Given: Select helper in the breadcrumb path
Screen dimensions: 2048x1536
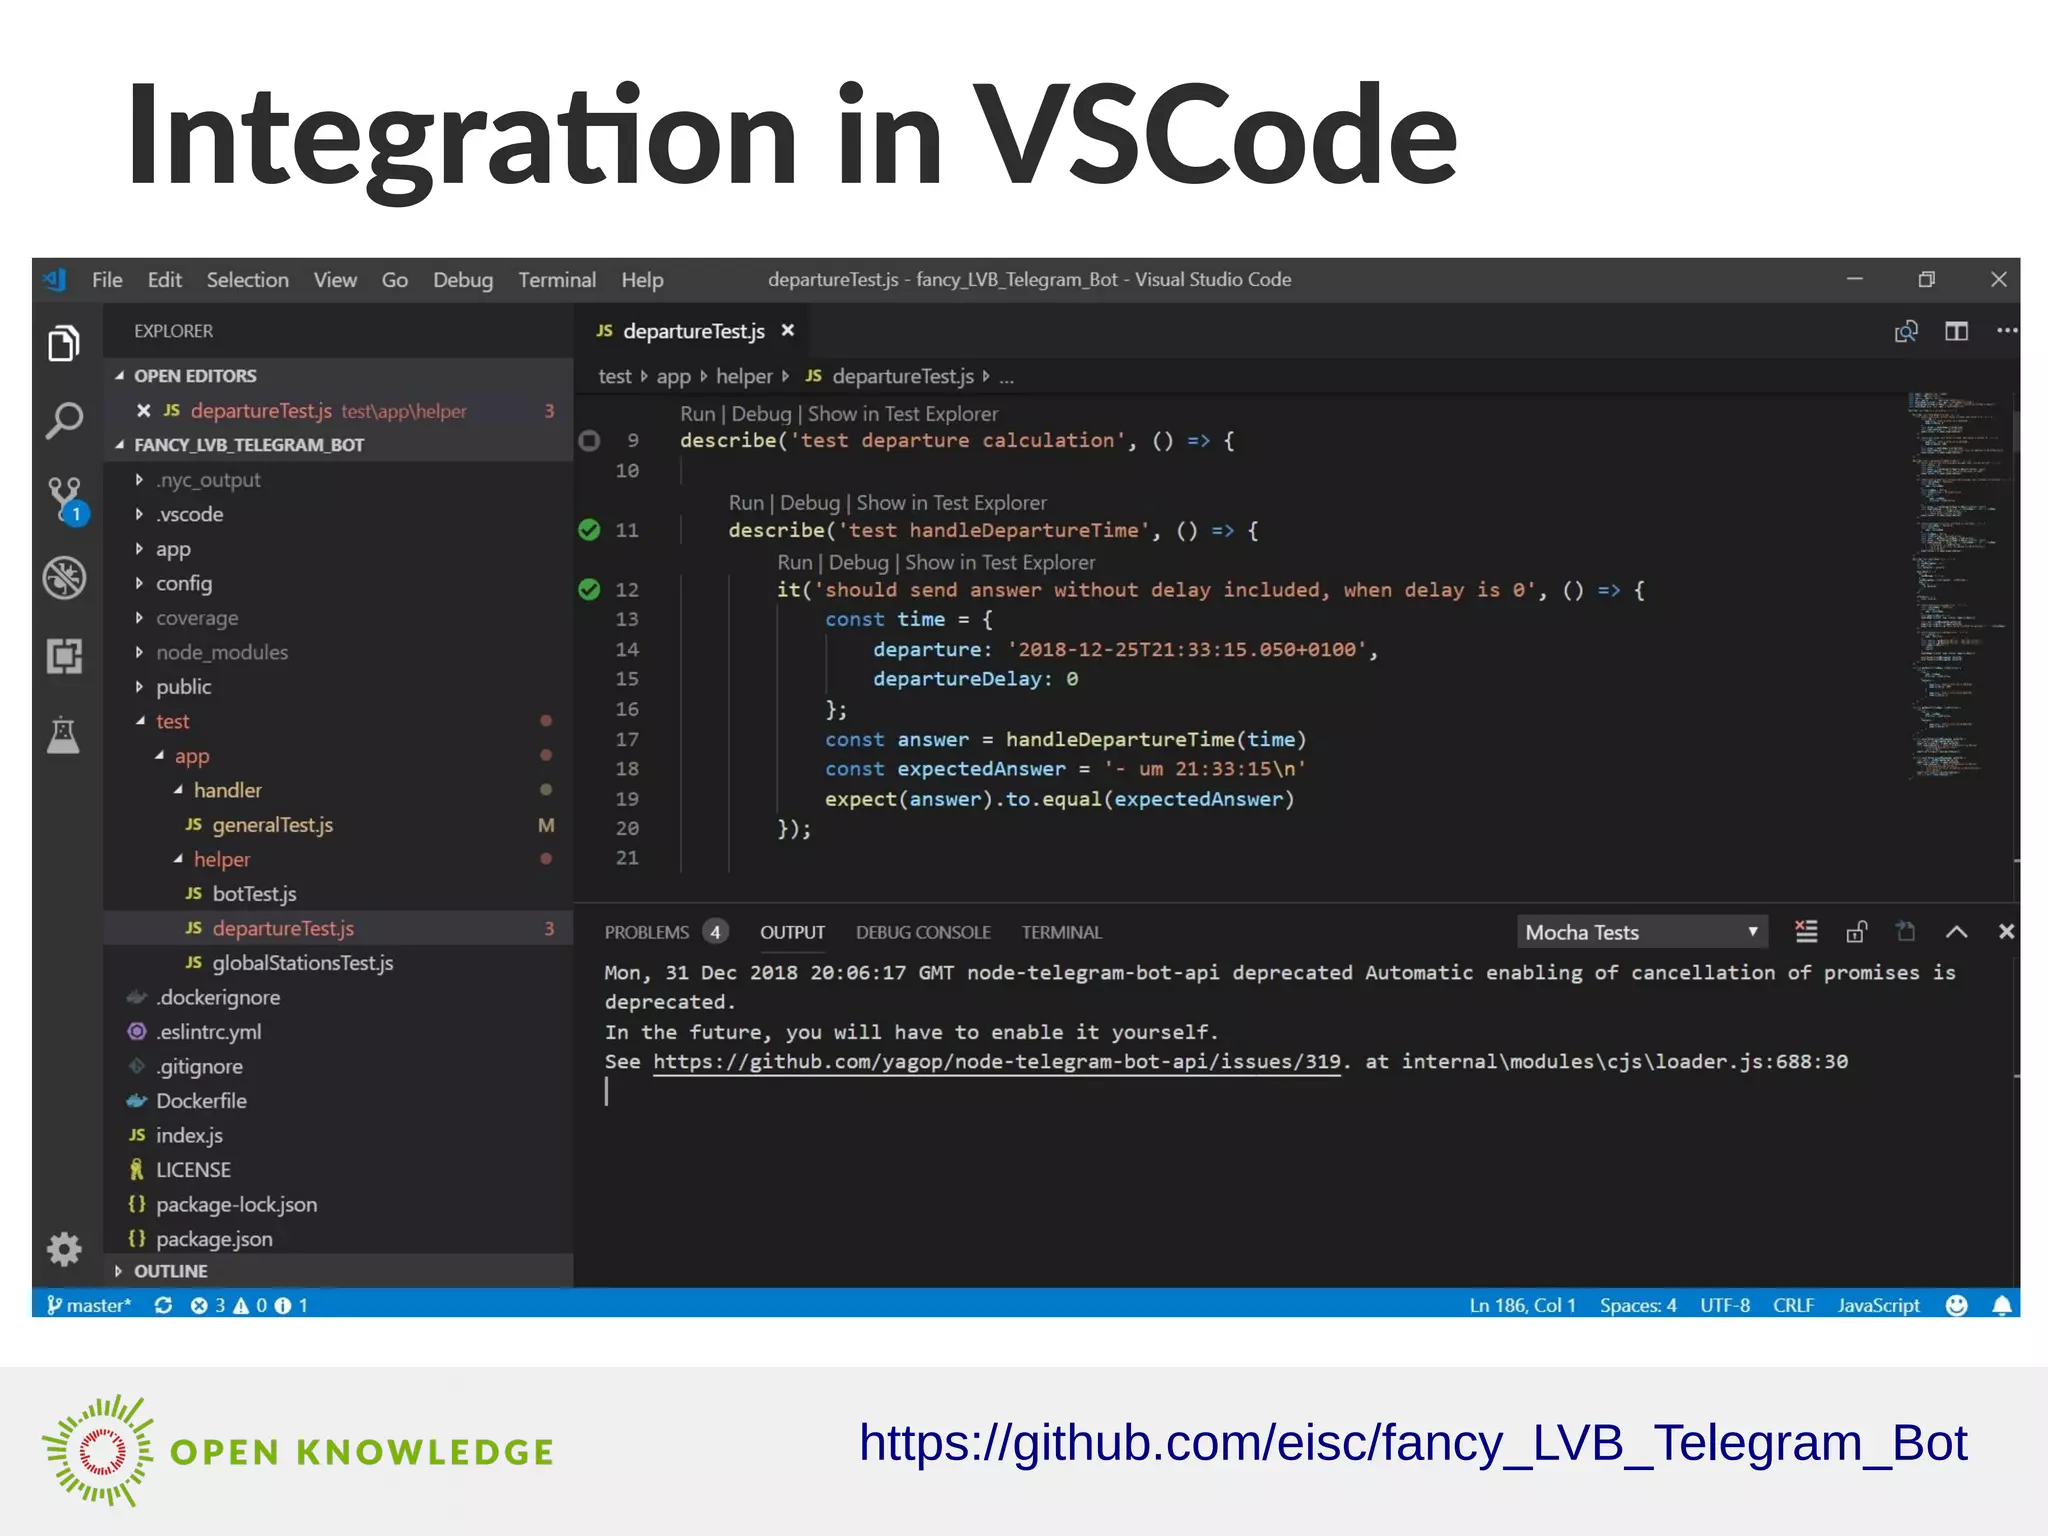Looking at the screenshot, I should (744, 377).
